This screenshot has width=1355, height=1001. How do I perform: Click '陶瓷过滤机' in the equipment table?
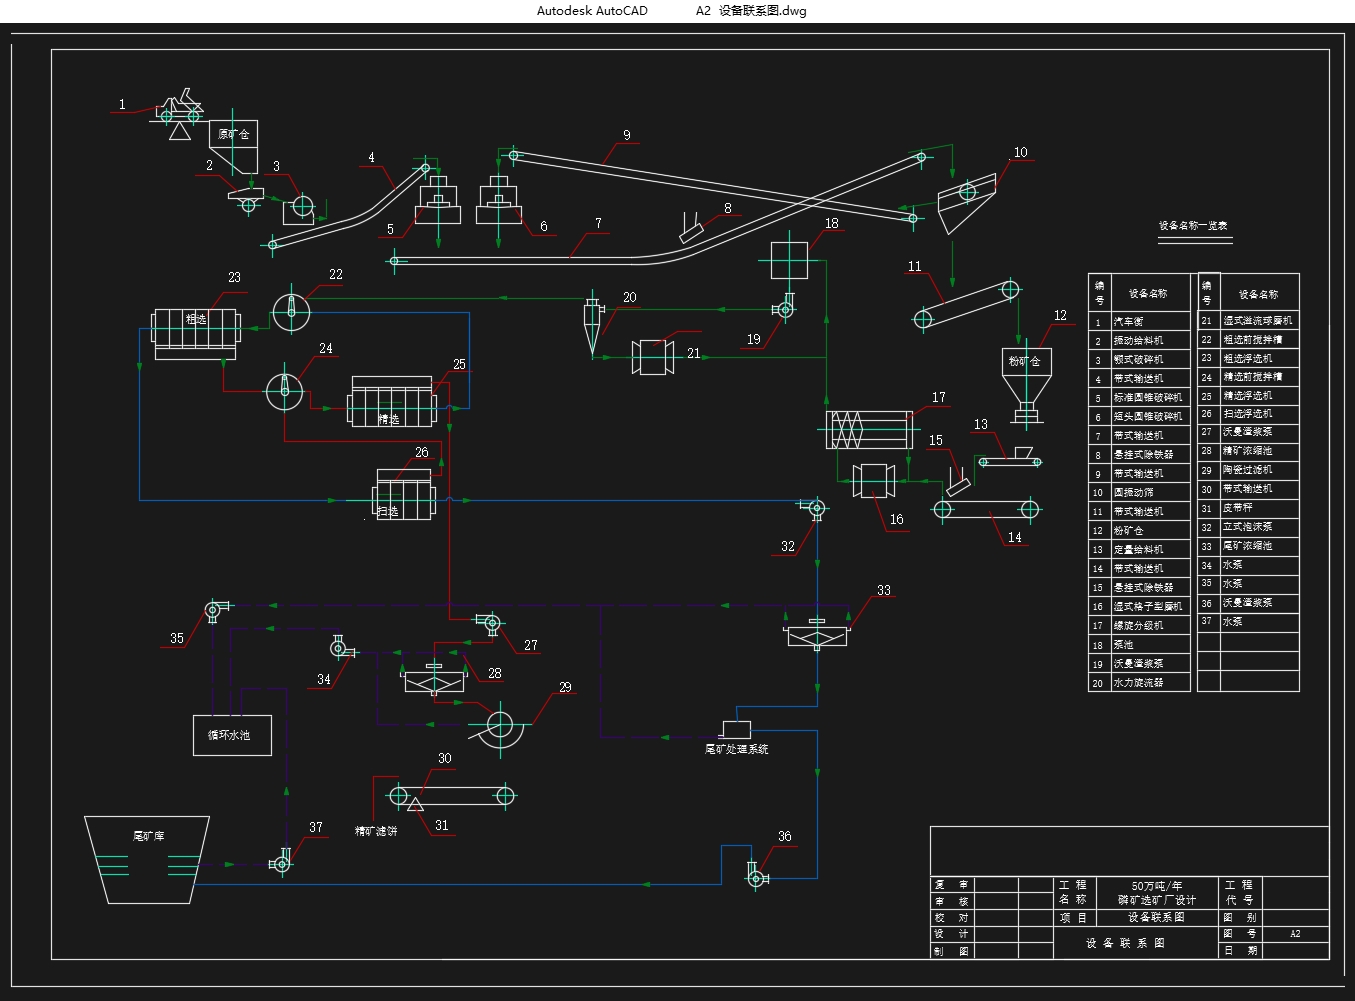[x=1248, y=470]
